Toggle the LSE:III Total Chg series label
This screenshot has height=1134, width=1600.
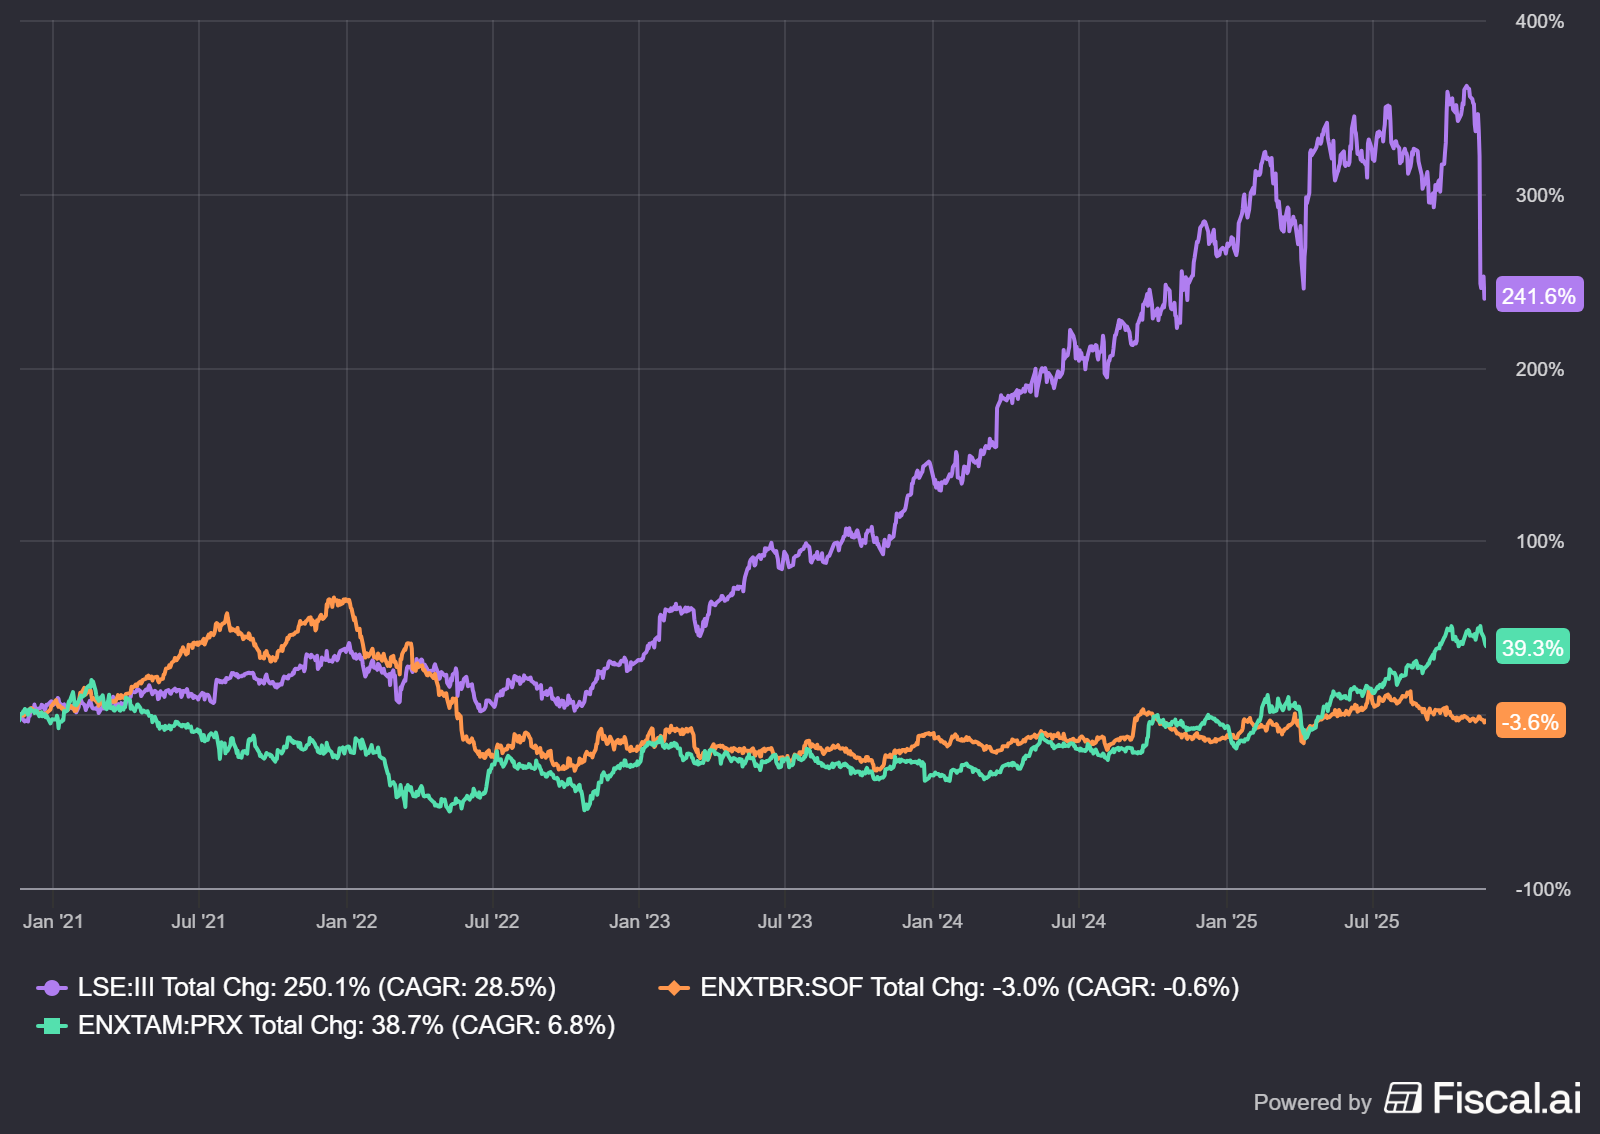[x=316, y=988]
